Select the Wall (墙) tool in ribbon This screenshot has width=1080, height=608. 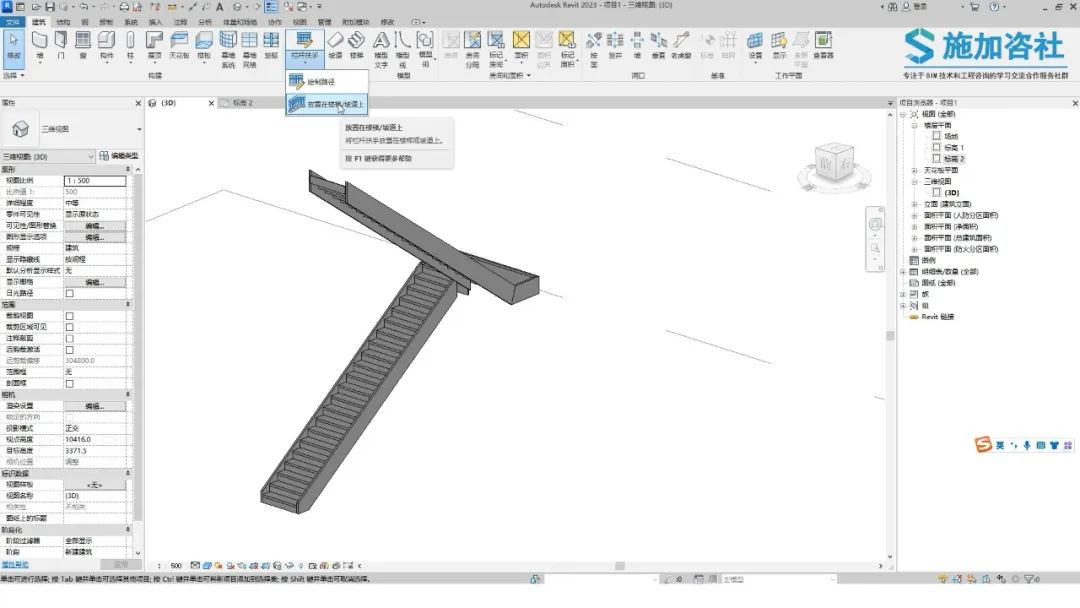tap(39, 45)
